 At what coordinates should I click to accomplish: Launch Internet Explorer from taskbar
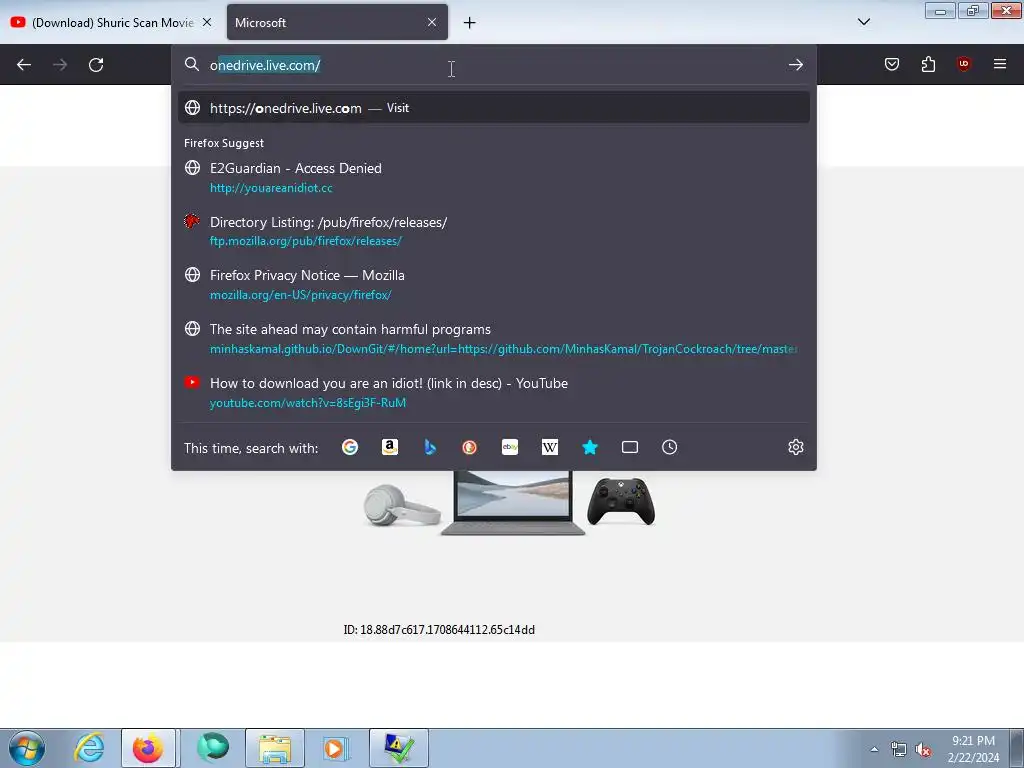click(89, 748)
